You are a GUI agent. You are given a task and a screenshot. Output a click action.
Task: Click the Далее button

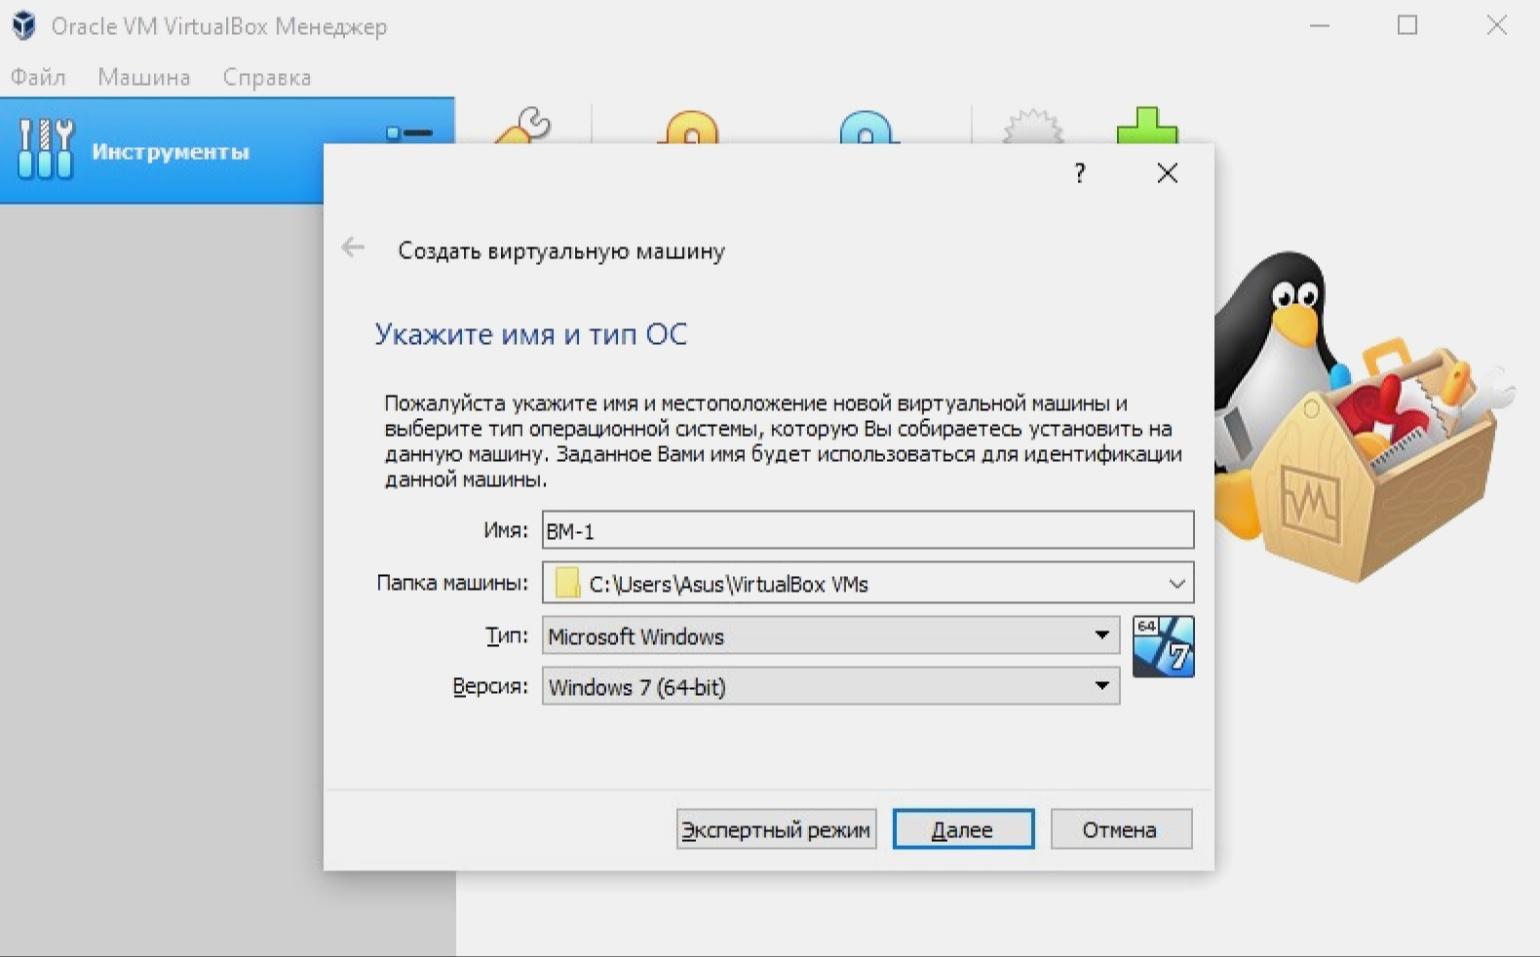[x=963, y=829]
